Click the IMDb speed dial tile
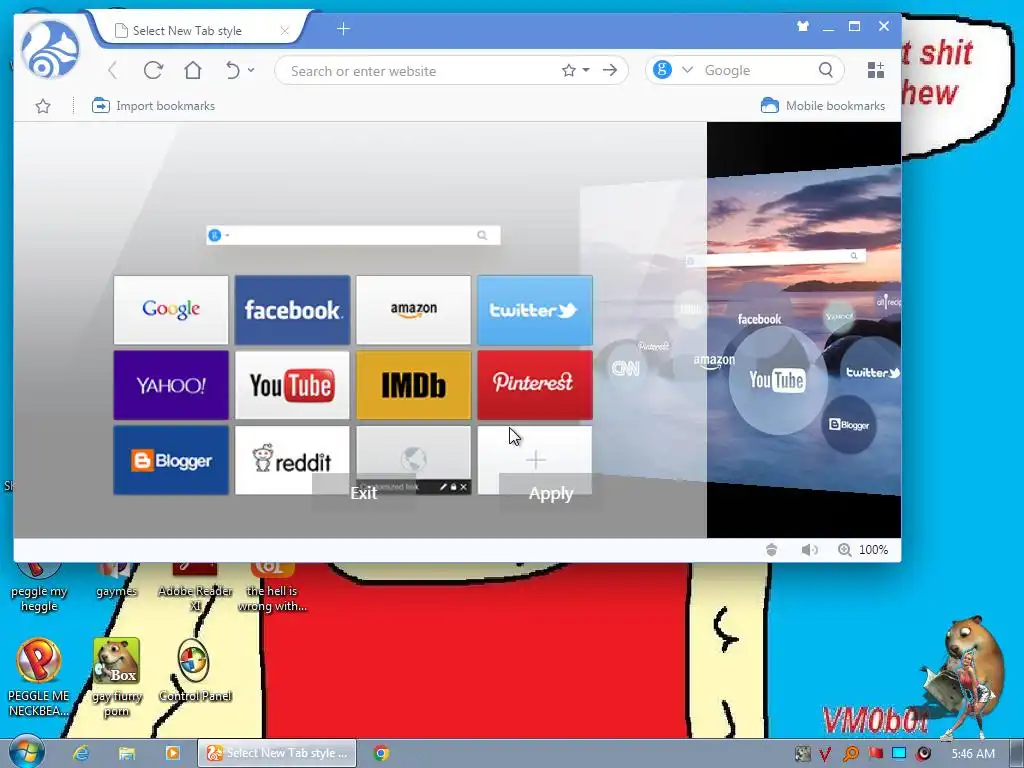This screenshot has height=768, width=1024. point(413,385)
